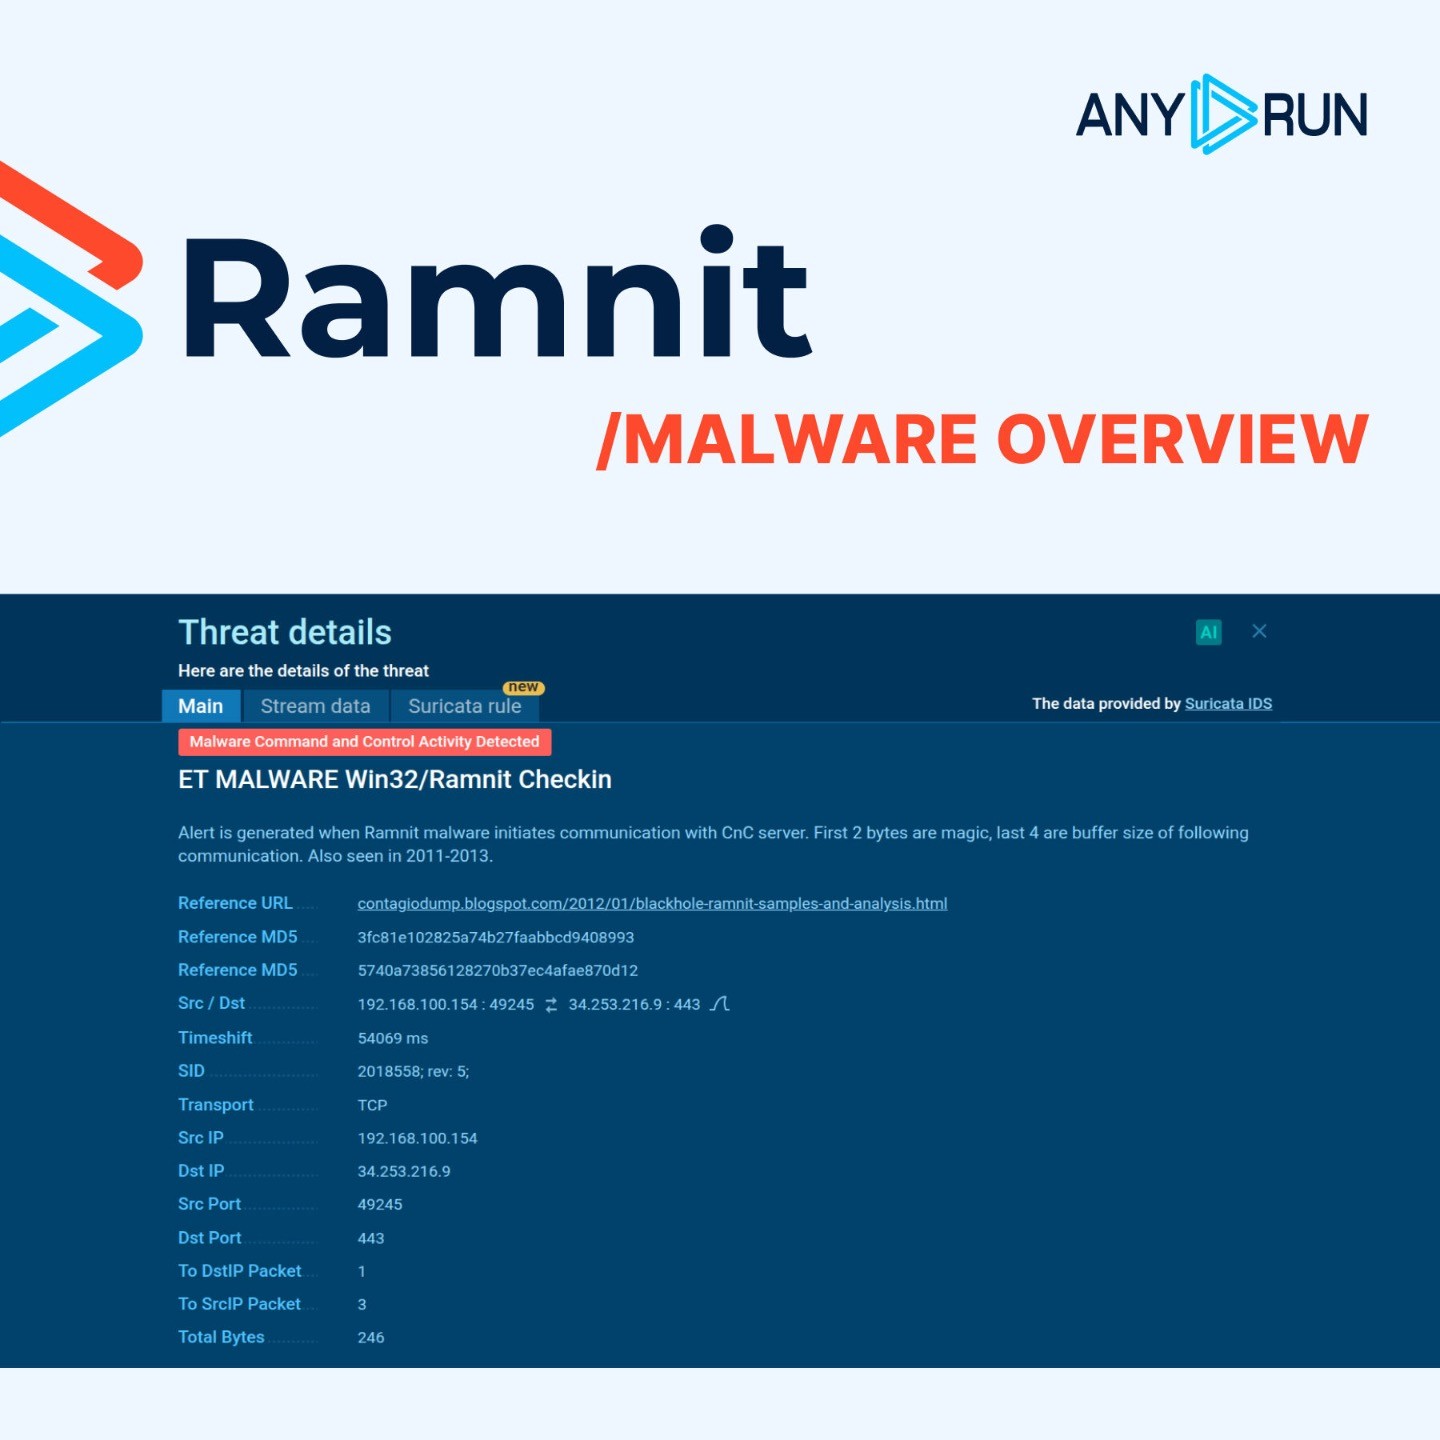1440x1440 pixels.
Task: Click the /MALWARE OVERVIEW heading
Action: [982, 440]
